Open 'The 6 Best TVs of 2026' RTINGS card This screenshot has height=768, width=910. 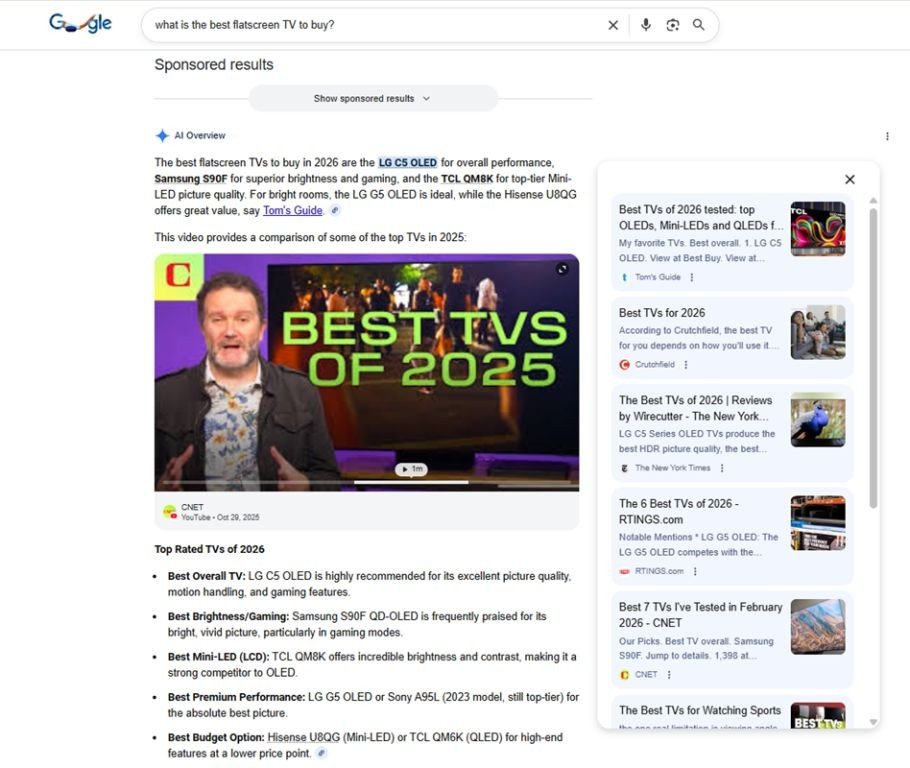point(732,536)
